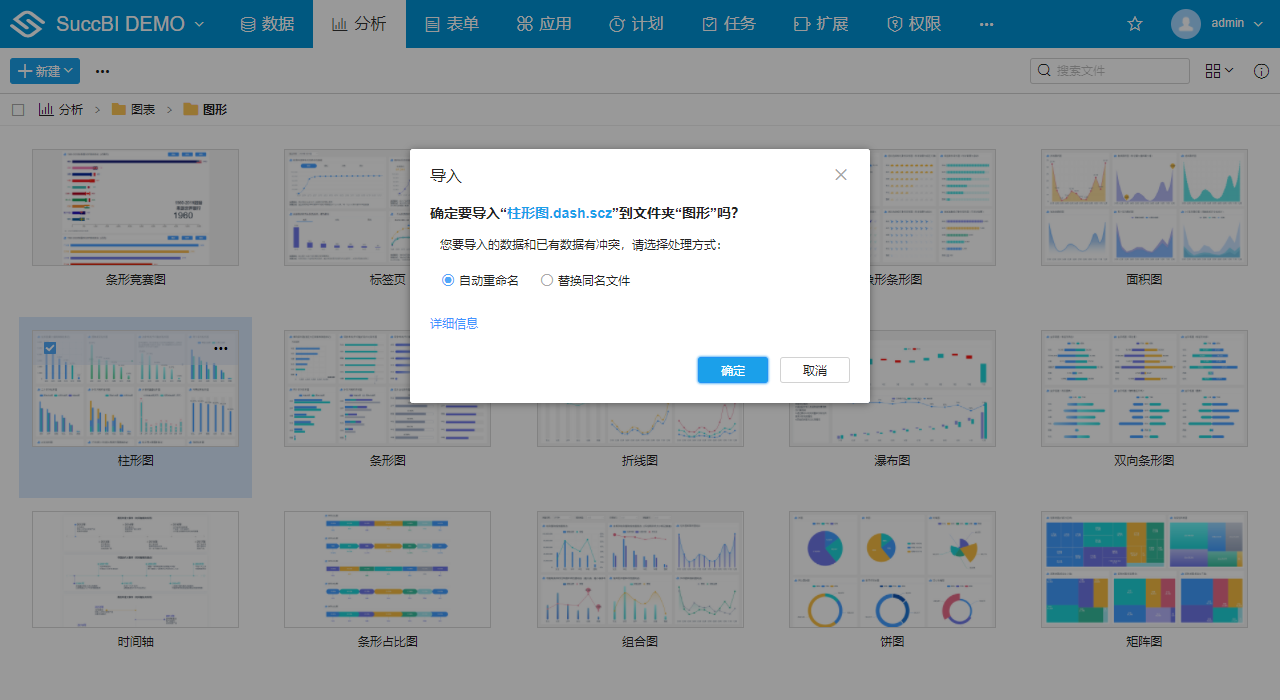
Task: Open the SuccBI DEMO workspace dropdown
Action: click(110, 23)
